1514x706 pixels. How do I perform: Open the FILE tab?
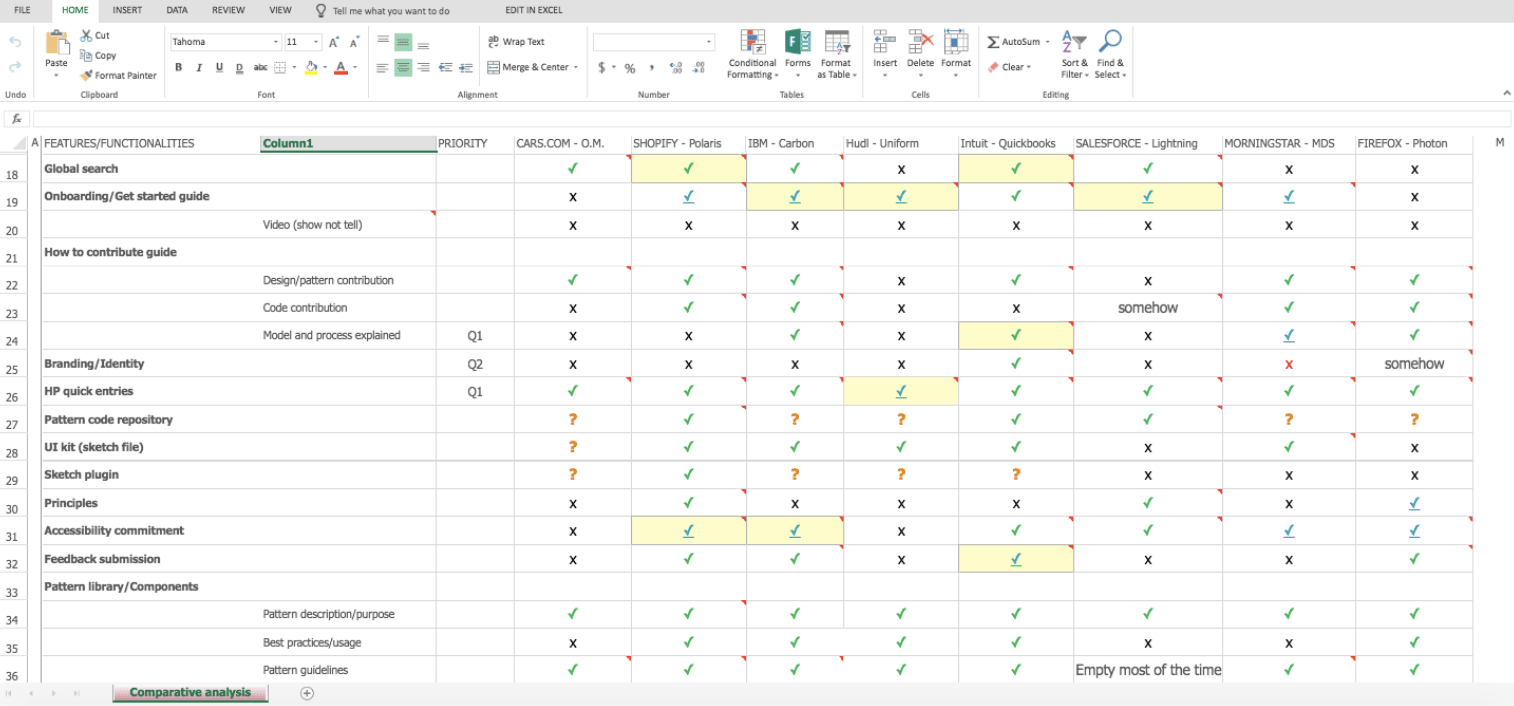(x=22, y=10)
